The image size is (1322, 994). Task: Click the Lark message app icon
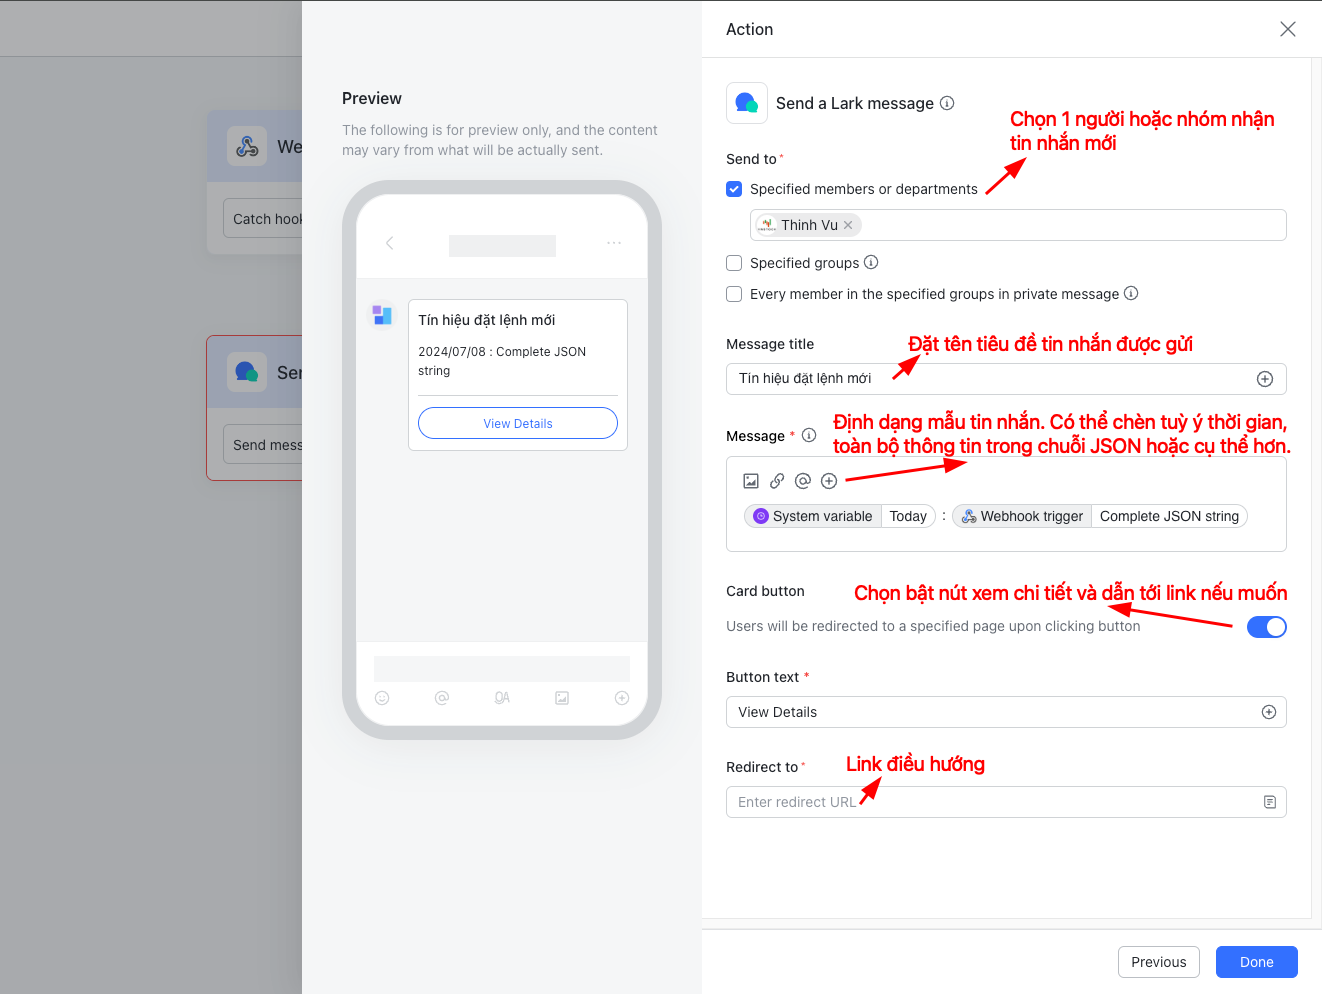tap(747, 103)
